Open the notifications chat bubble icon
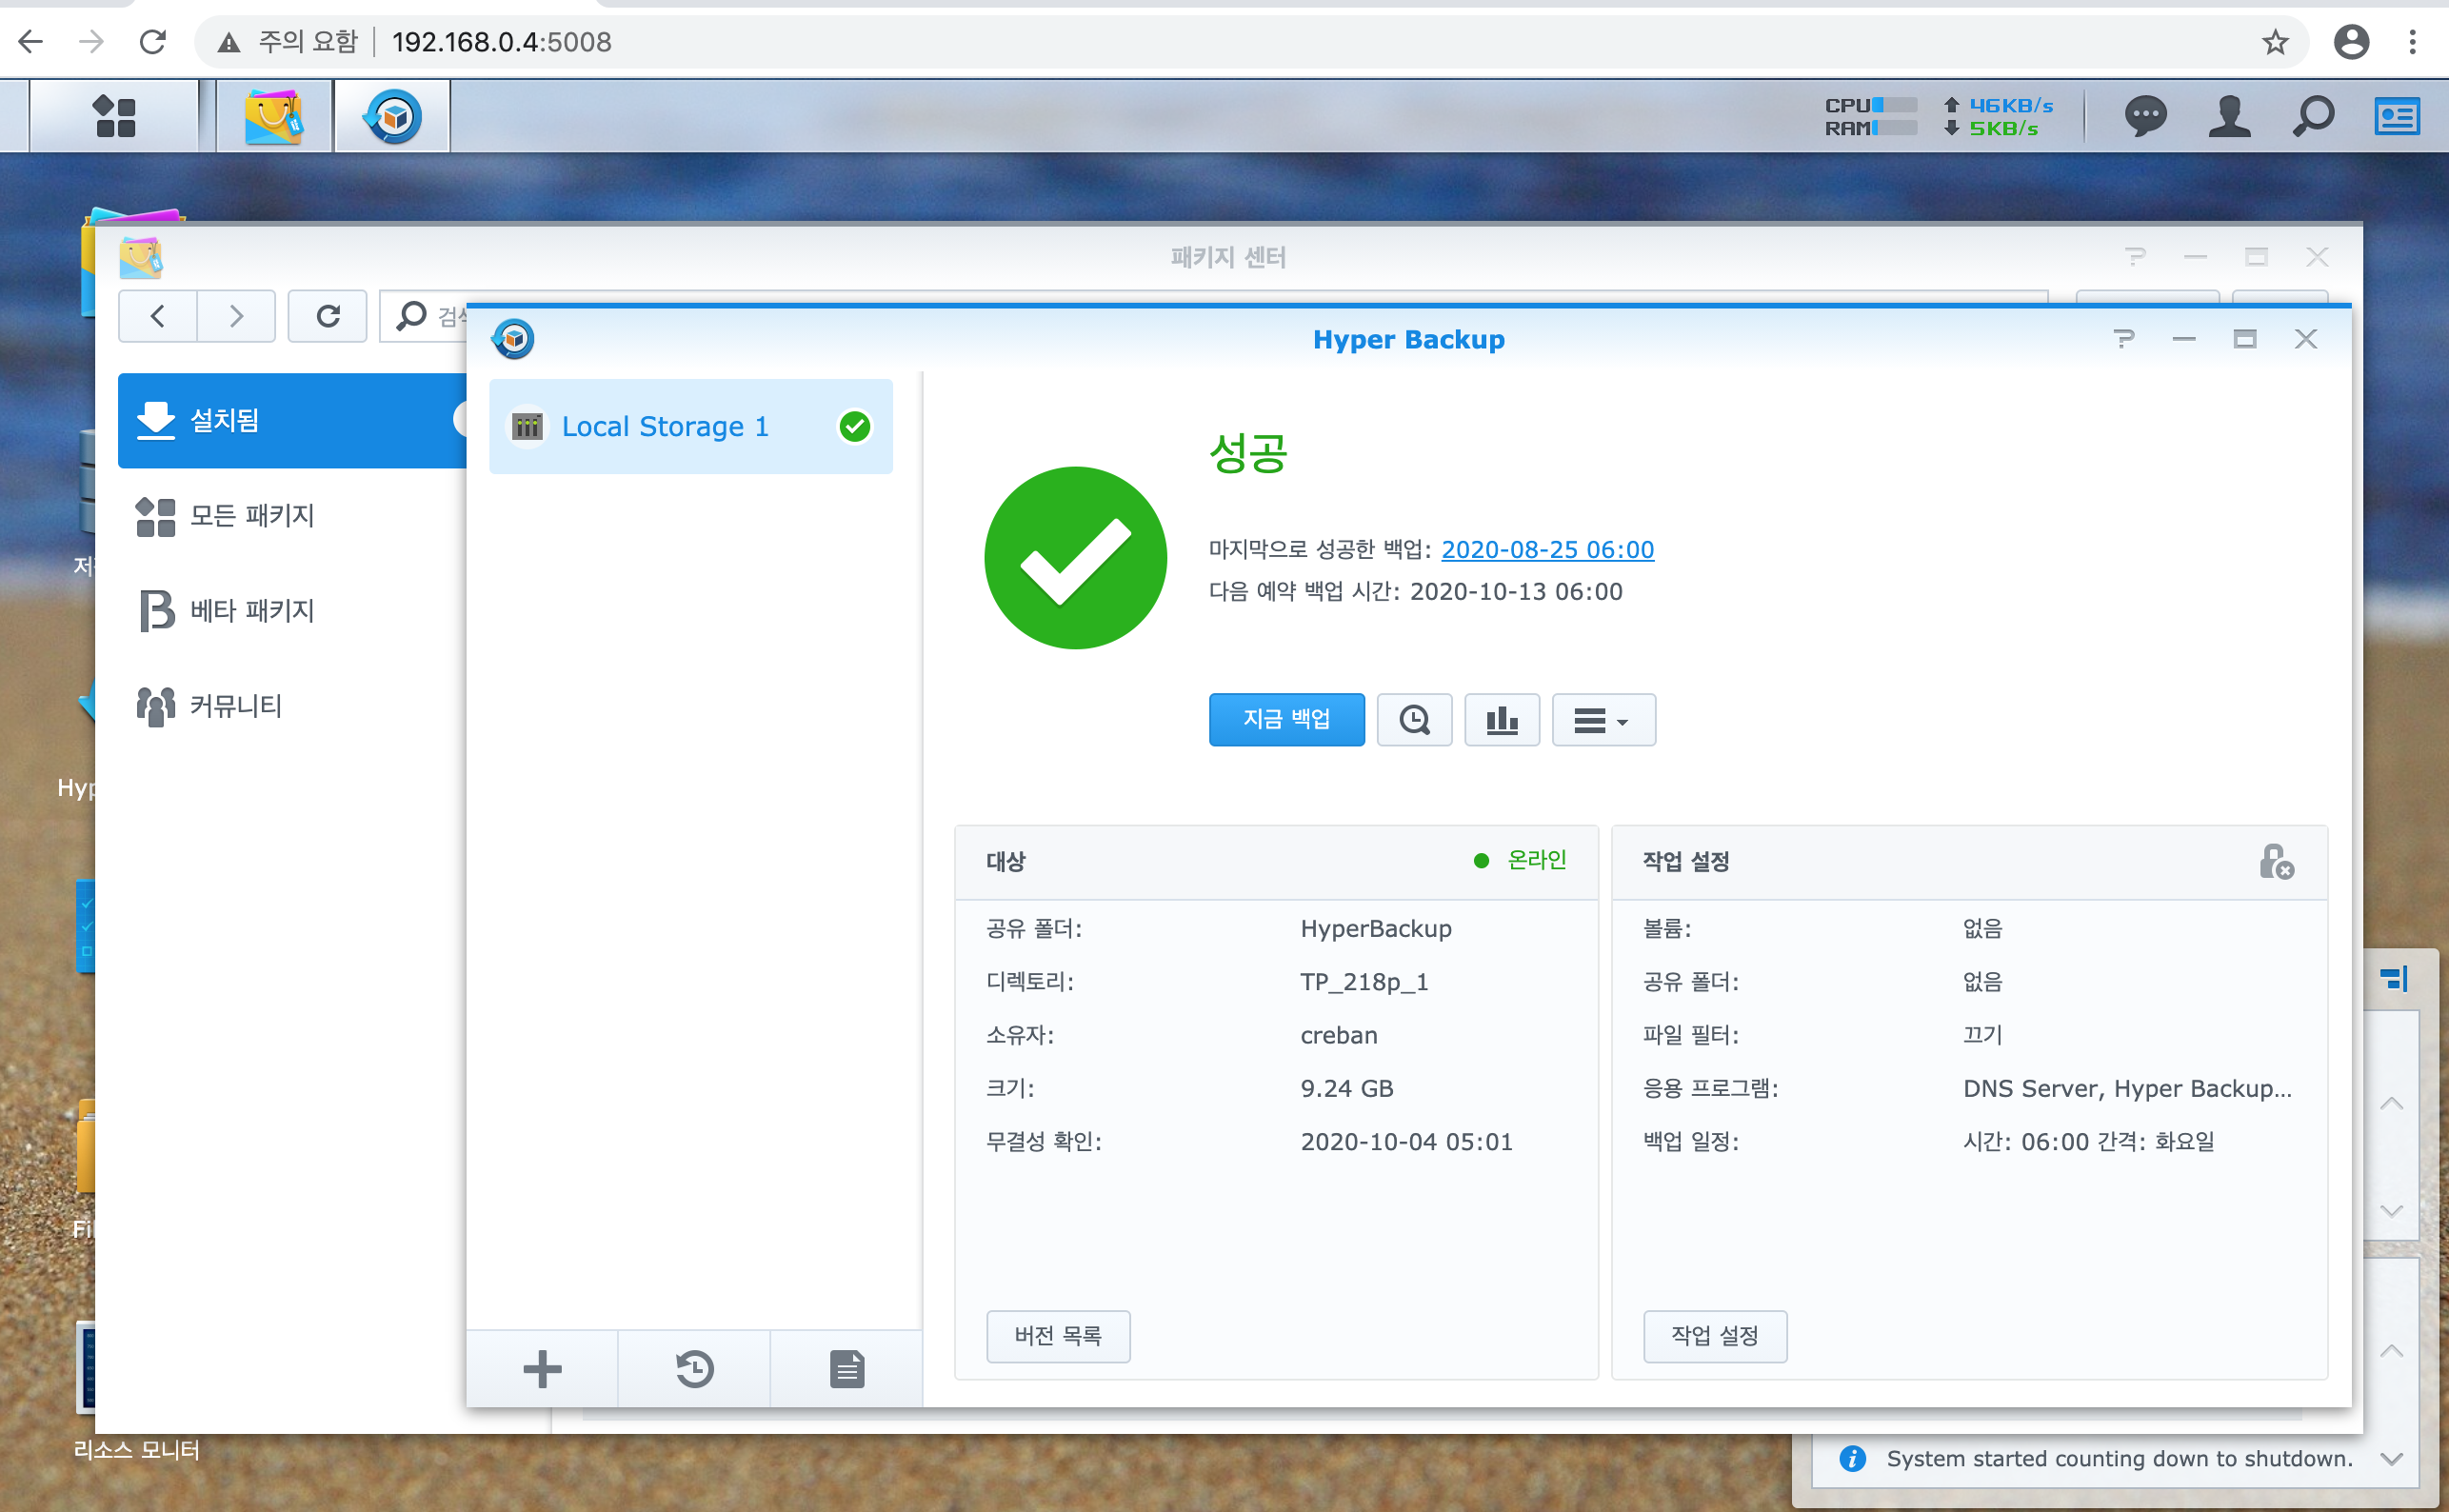2449x1512 pixels. 2144,117
